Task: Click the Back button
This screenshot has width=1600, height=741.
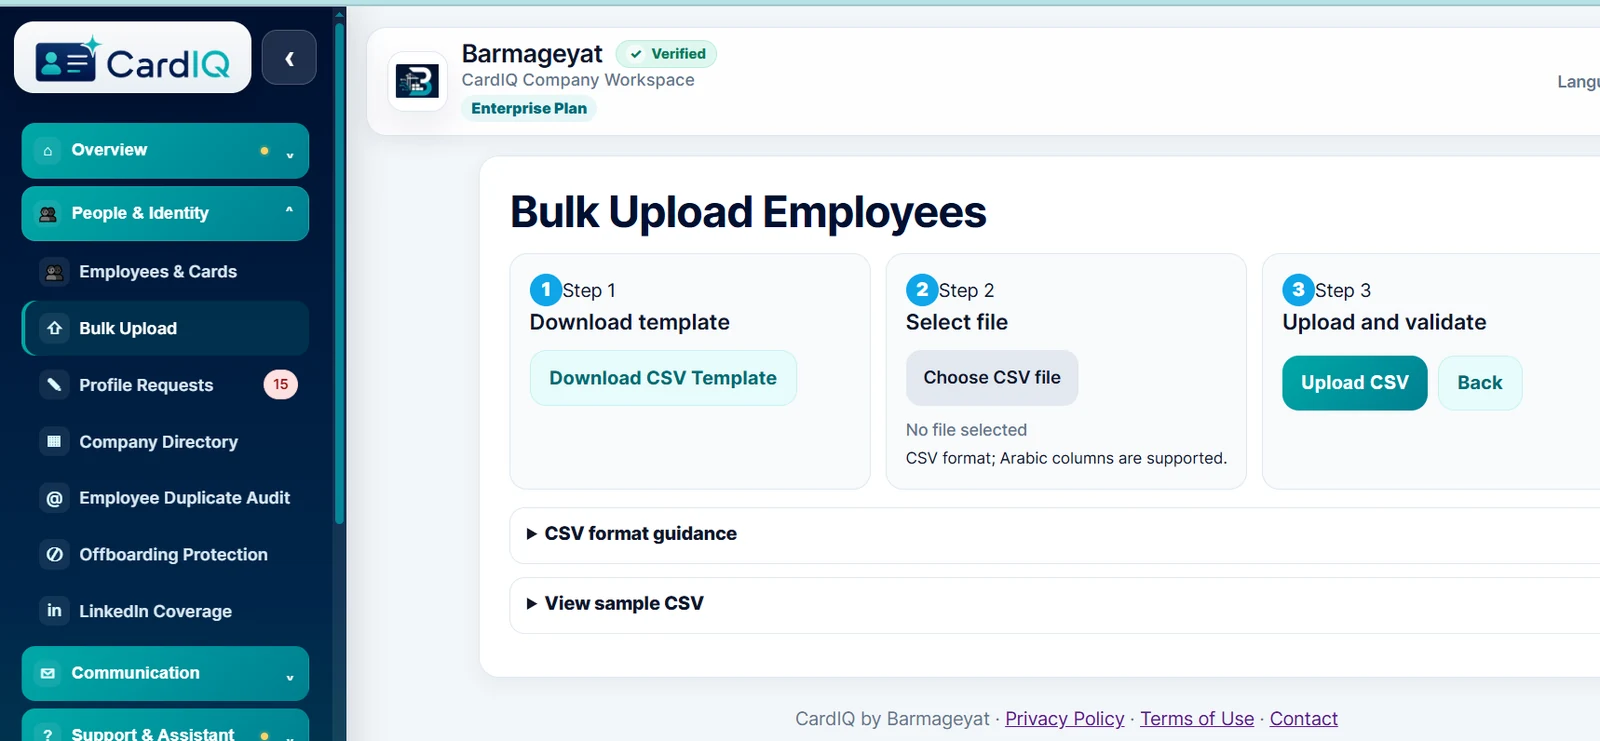Action: point(1480,383)
